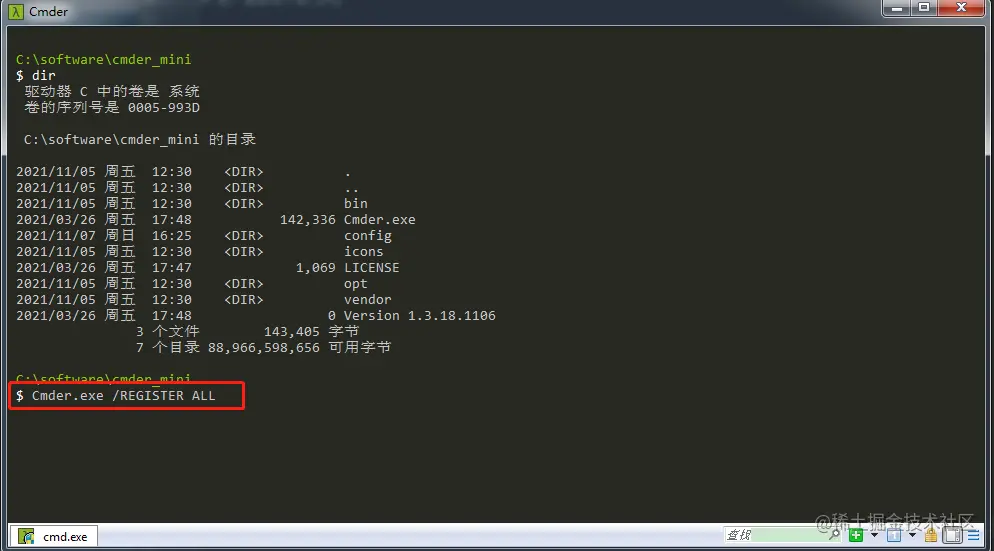Click the search magnifier icon
994x551 pixels.
pos(834,535)
